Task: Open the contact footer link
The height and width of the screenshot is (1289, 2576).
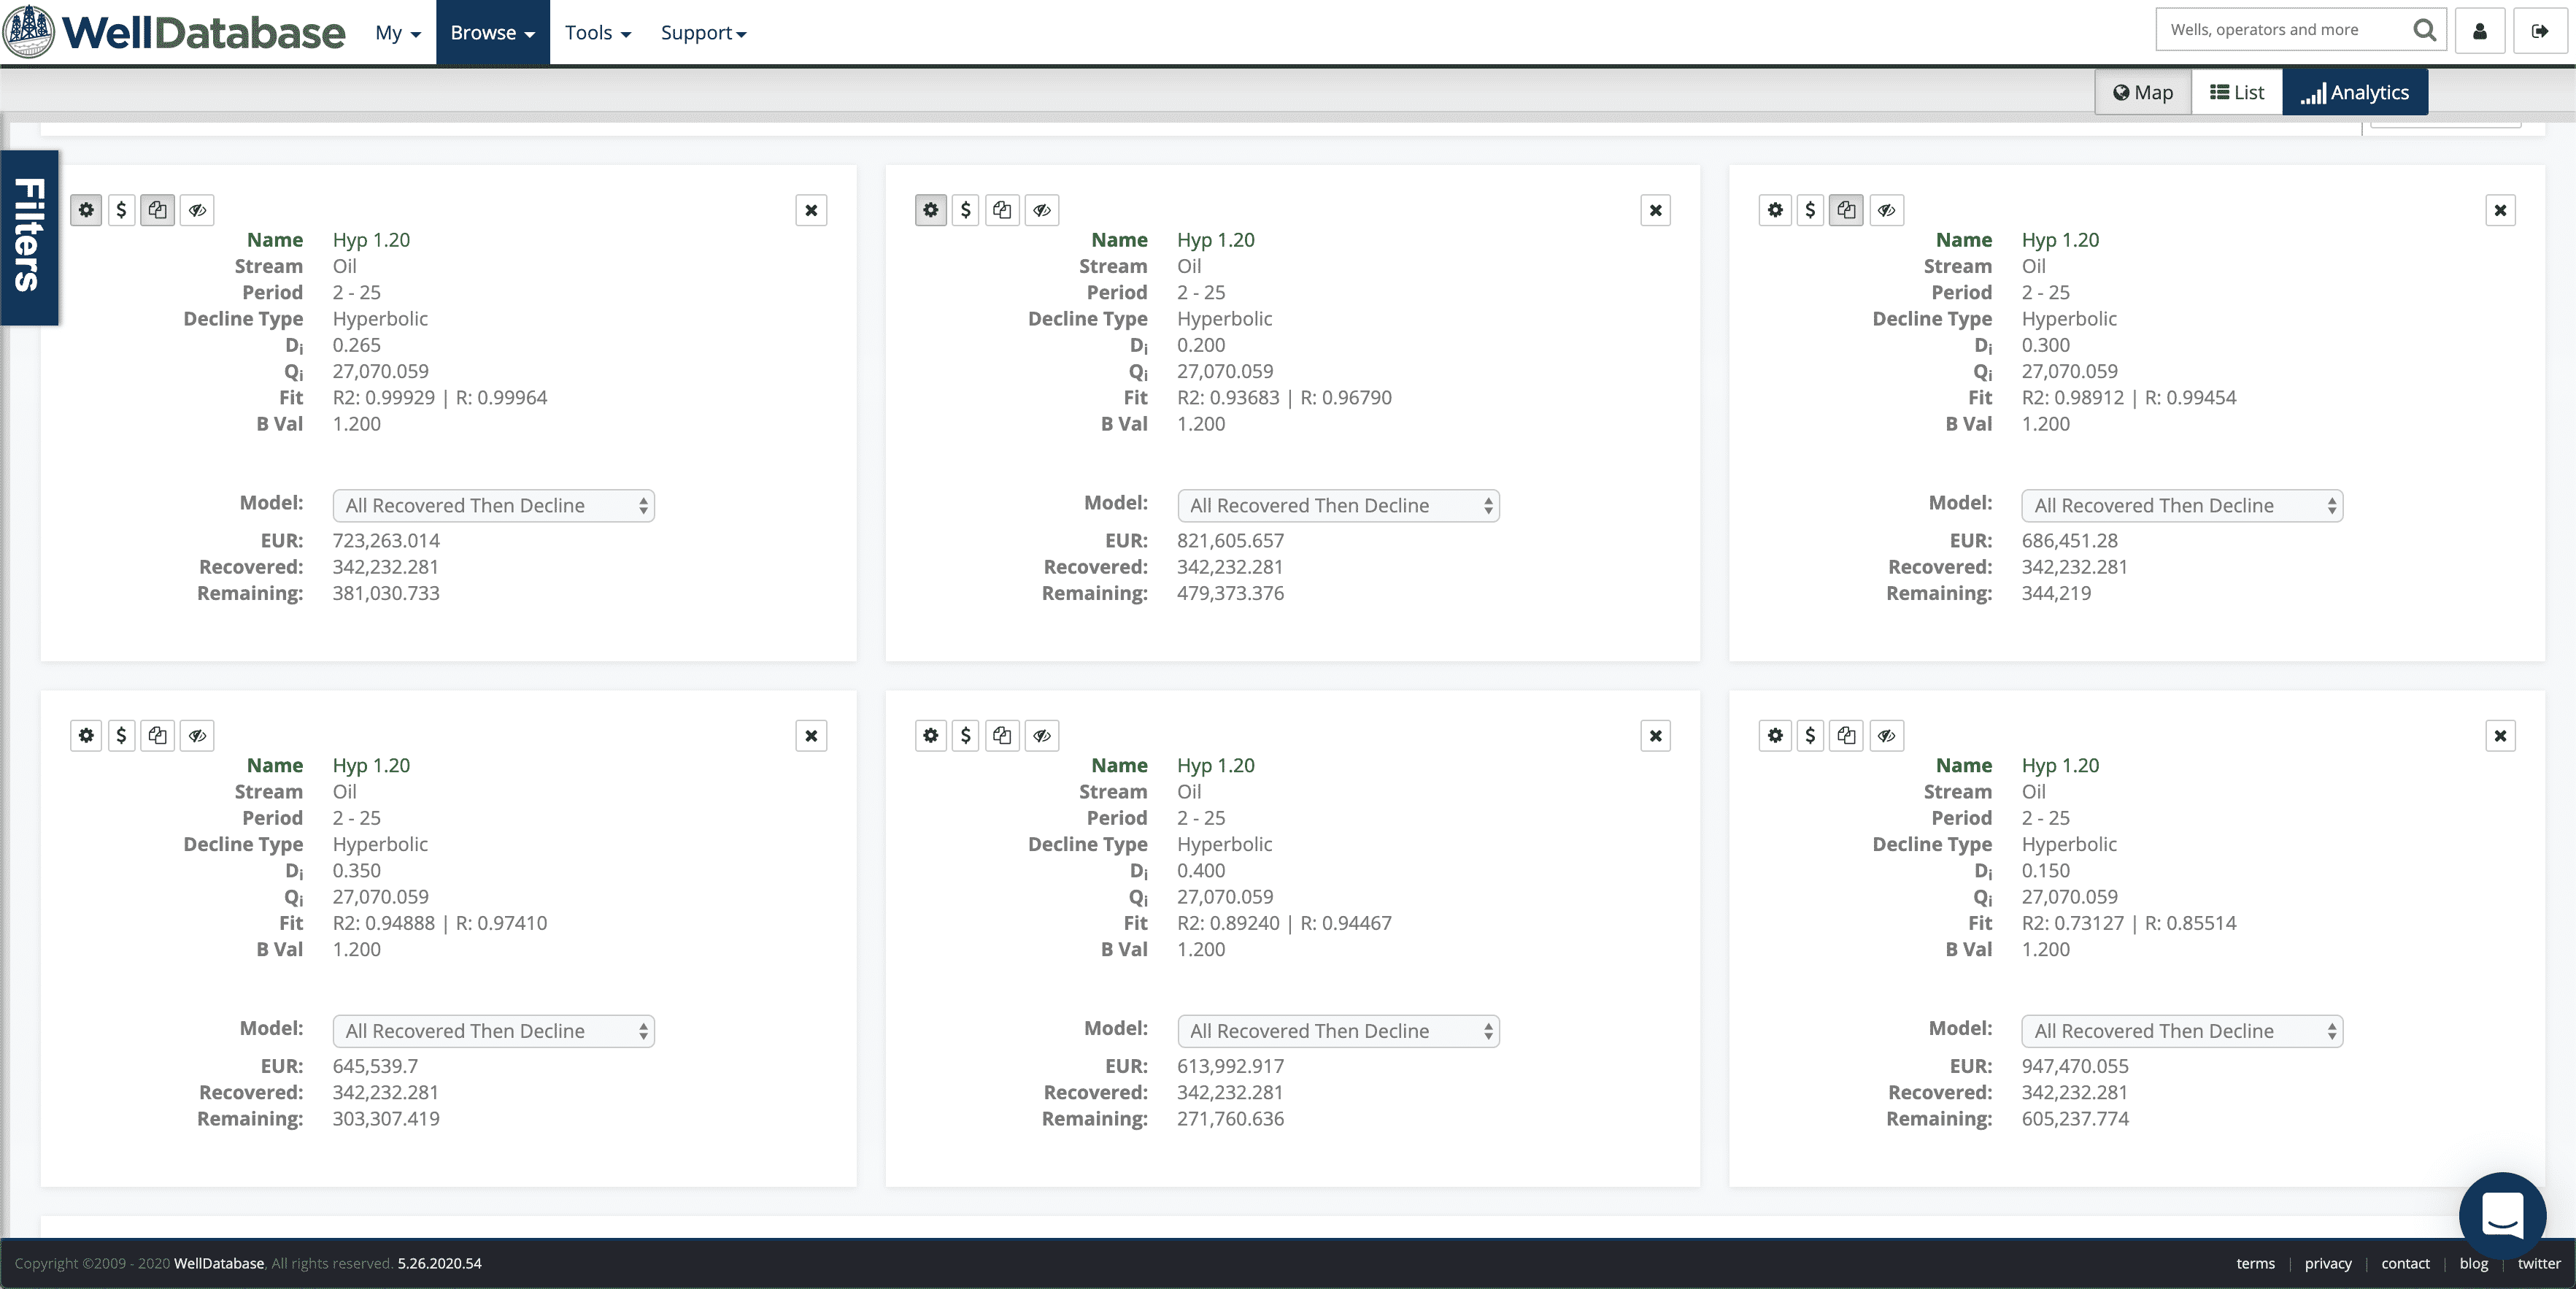Action: 2405,1264
